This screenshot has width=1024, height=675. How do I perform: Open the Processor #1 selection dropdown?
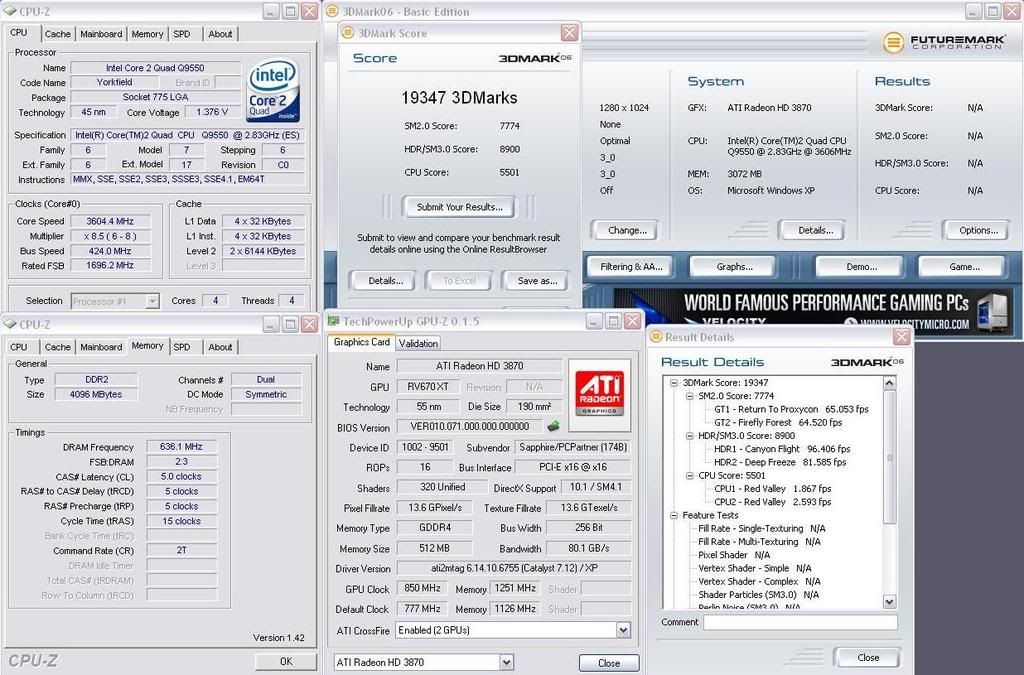pyautogui.click(x=152, y=301)
